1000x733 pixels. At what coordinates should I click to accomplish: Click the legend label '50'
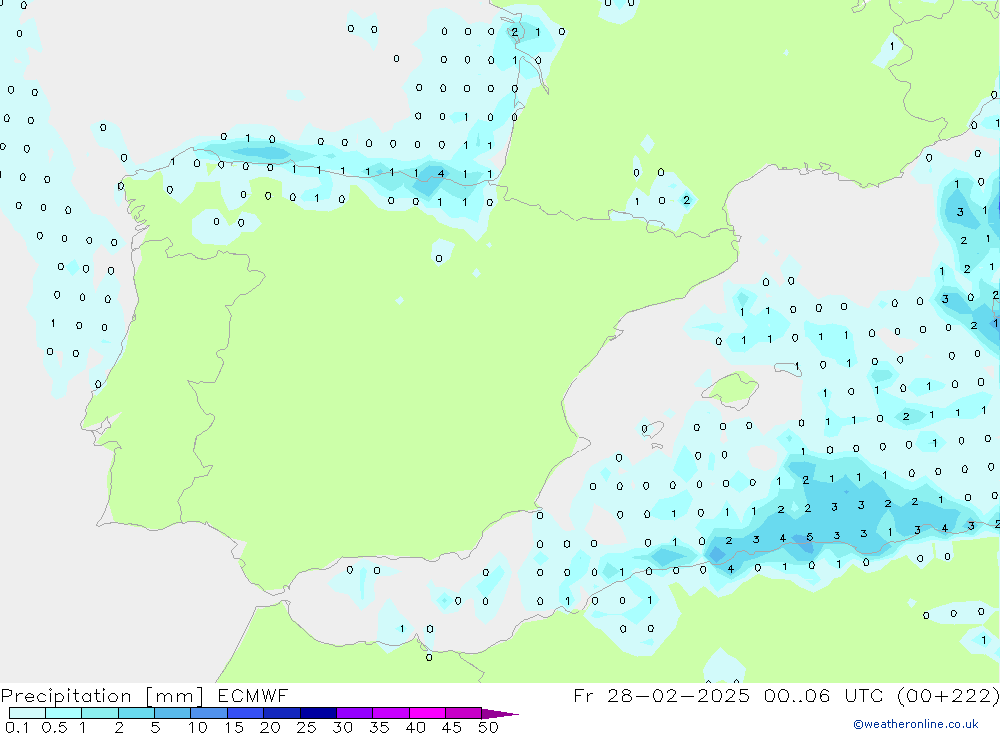tap(488, 727)
